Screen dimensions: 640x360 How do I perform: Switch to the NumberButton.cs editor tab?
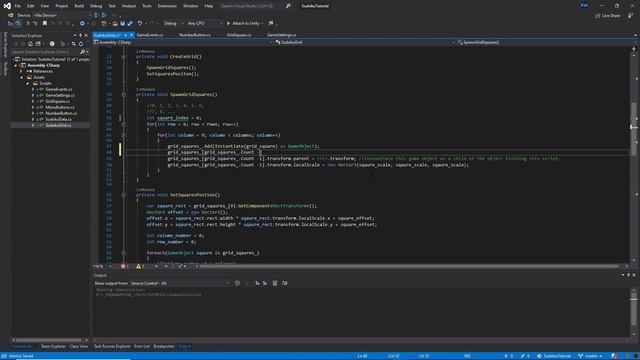[195, 35]
